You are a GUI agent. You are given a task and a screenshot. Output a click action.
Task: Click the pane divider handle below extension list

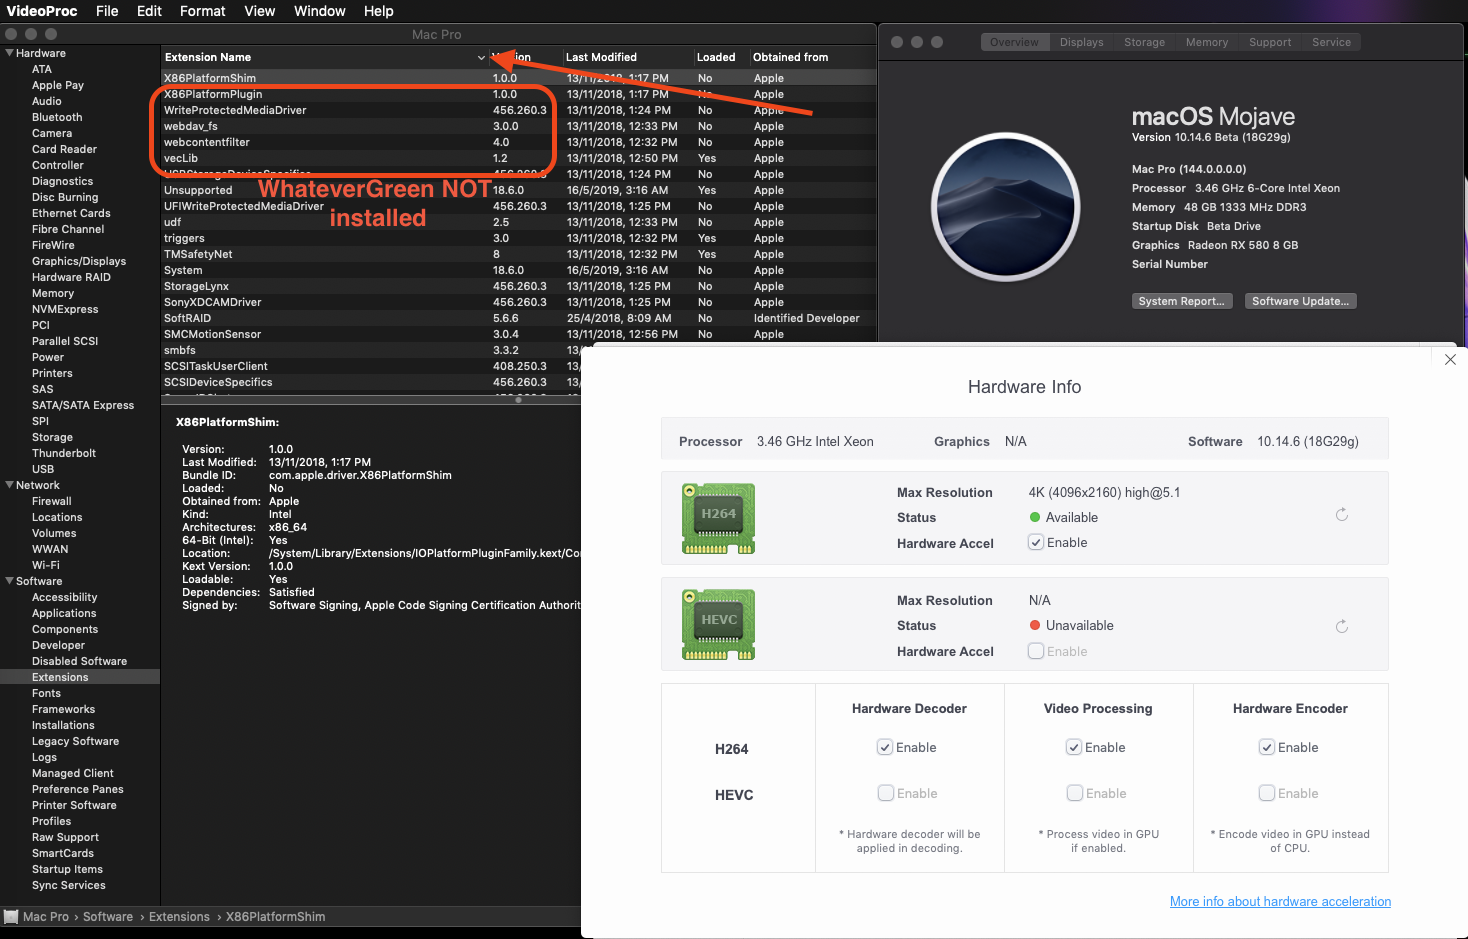click(518, 400)
